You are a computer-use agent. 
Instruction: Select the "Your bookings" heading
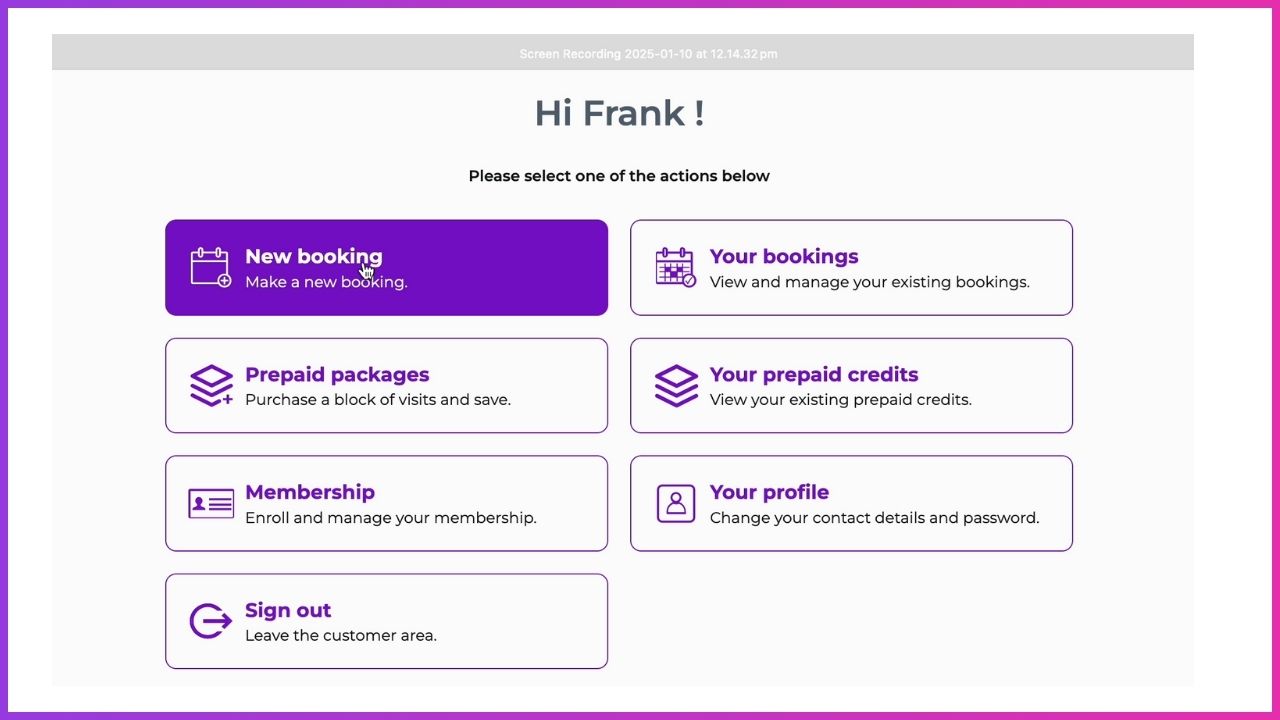[784, 256]
